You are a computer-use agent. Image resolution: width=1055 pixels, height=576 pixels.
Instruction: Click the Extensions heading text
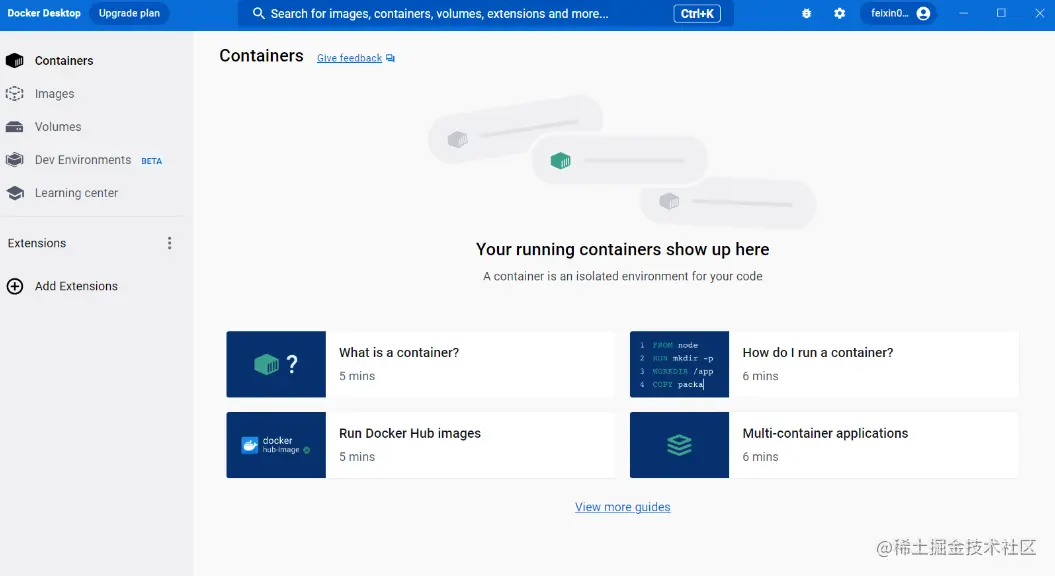(x=37, y=243)
